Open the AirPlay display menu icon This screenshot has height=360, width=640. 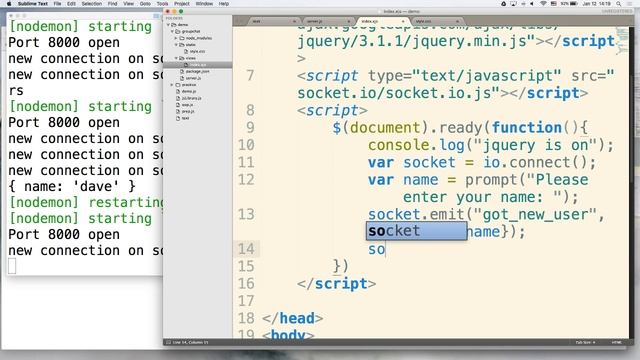click(x=513, y=4)
